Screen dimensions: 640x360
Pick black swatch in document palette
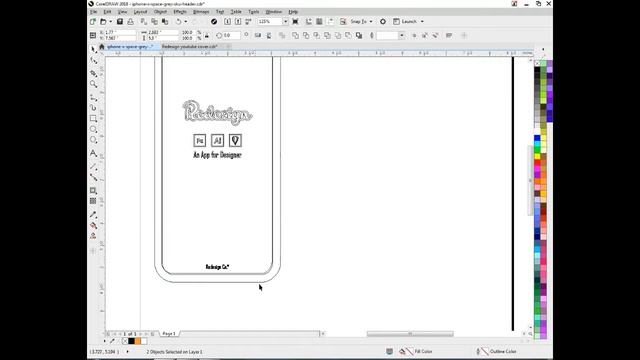coord(131,341)
